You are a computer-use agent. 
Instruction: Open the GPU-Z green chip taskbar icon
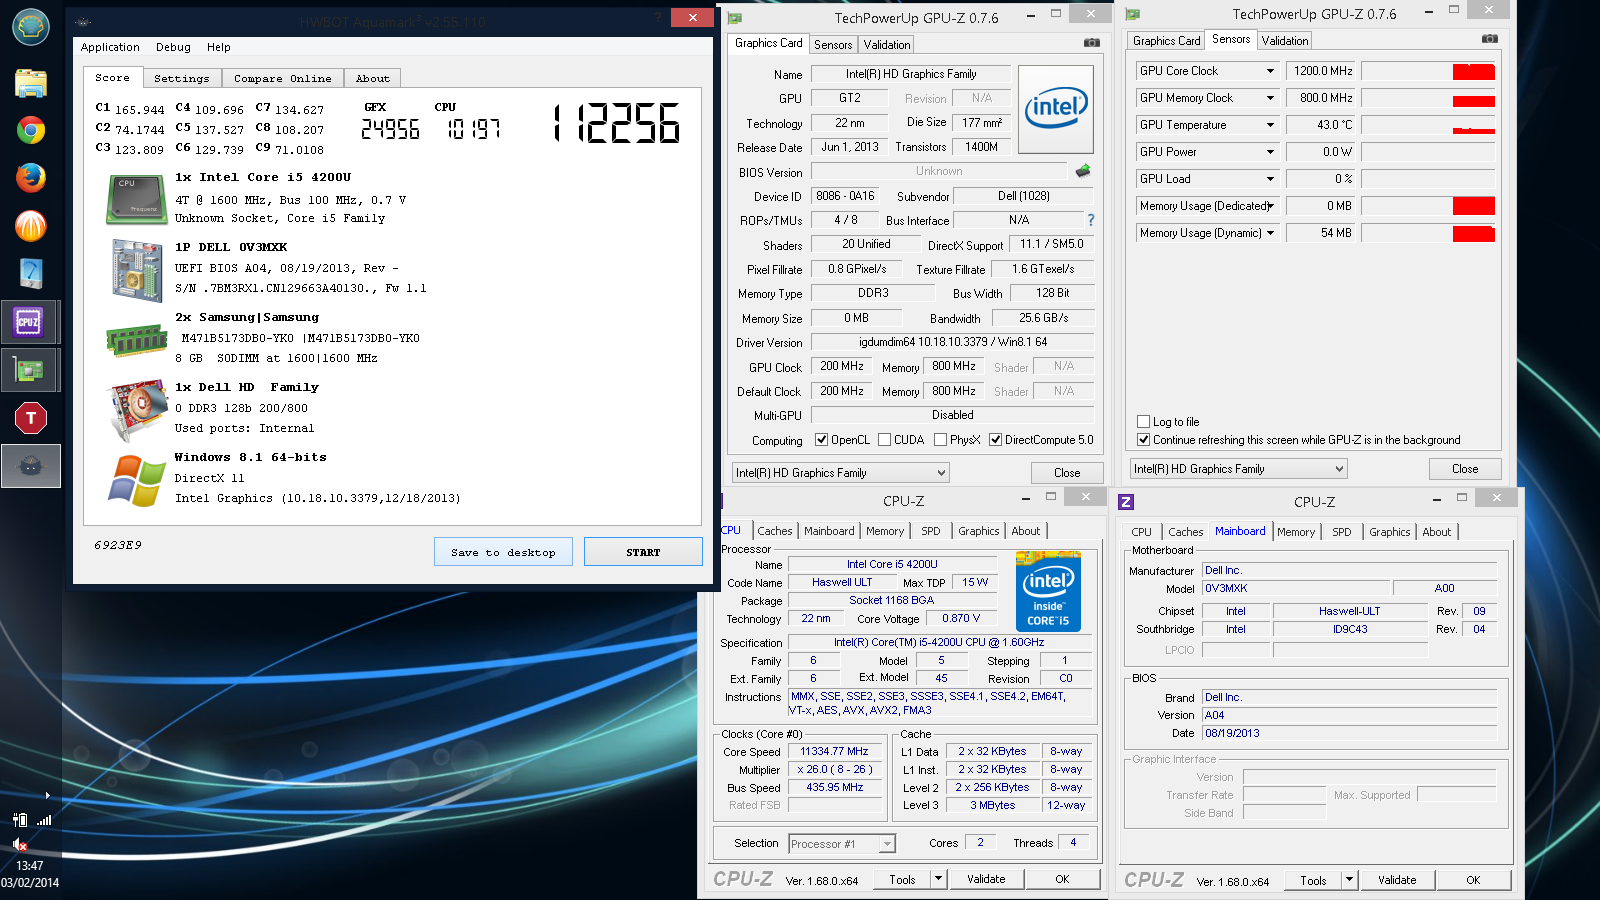[29, 370]
